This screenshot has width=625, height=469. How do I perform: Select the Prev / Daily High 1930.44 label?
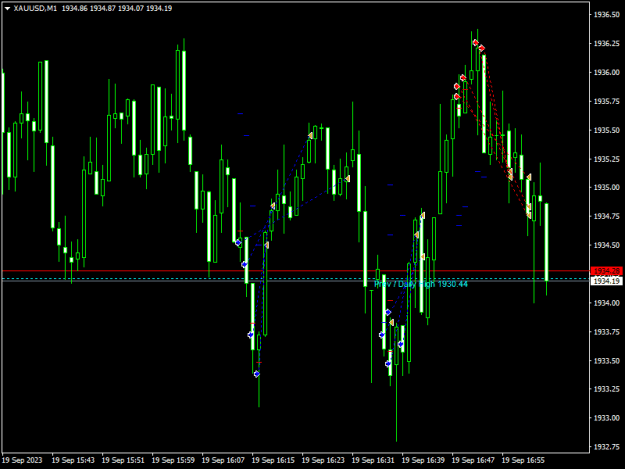point(421,284)
